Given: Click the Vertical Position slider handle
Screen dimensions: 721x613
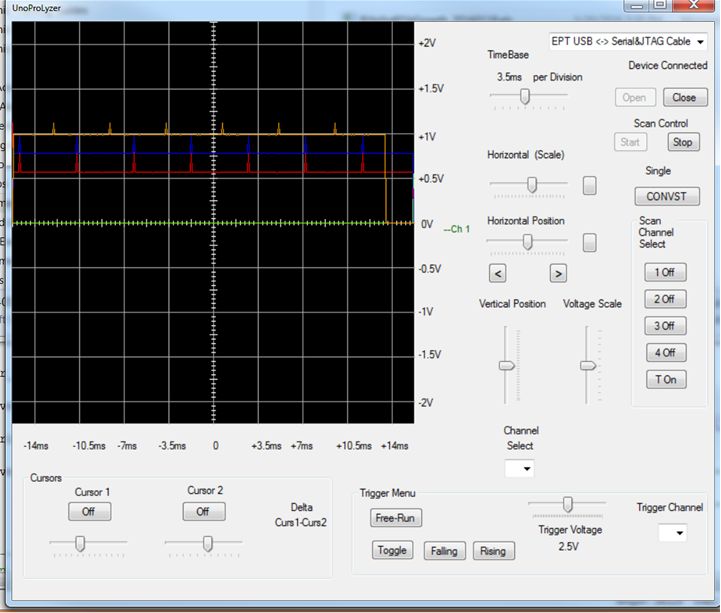Looking at the screenshot, I should (x=507, y=366).
